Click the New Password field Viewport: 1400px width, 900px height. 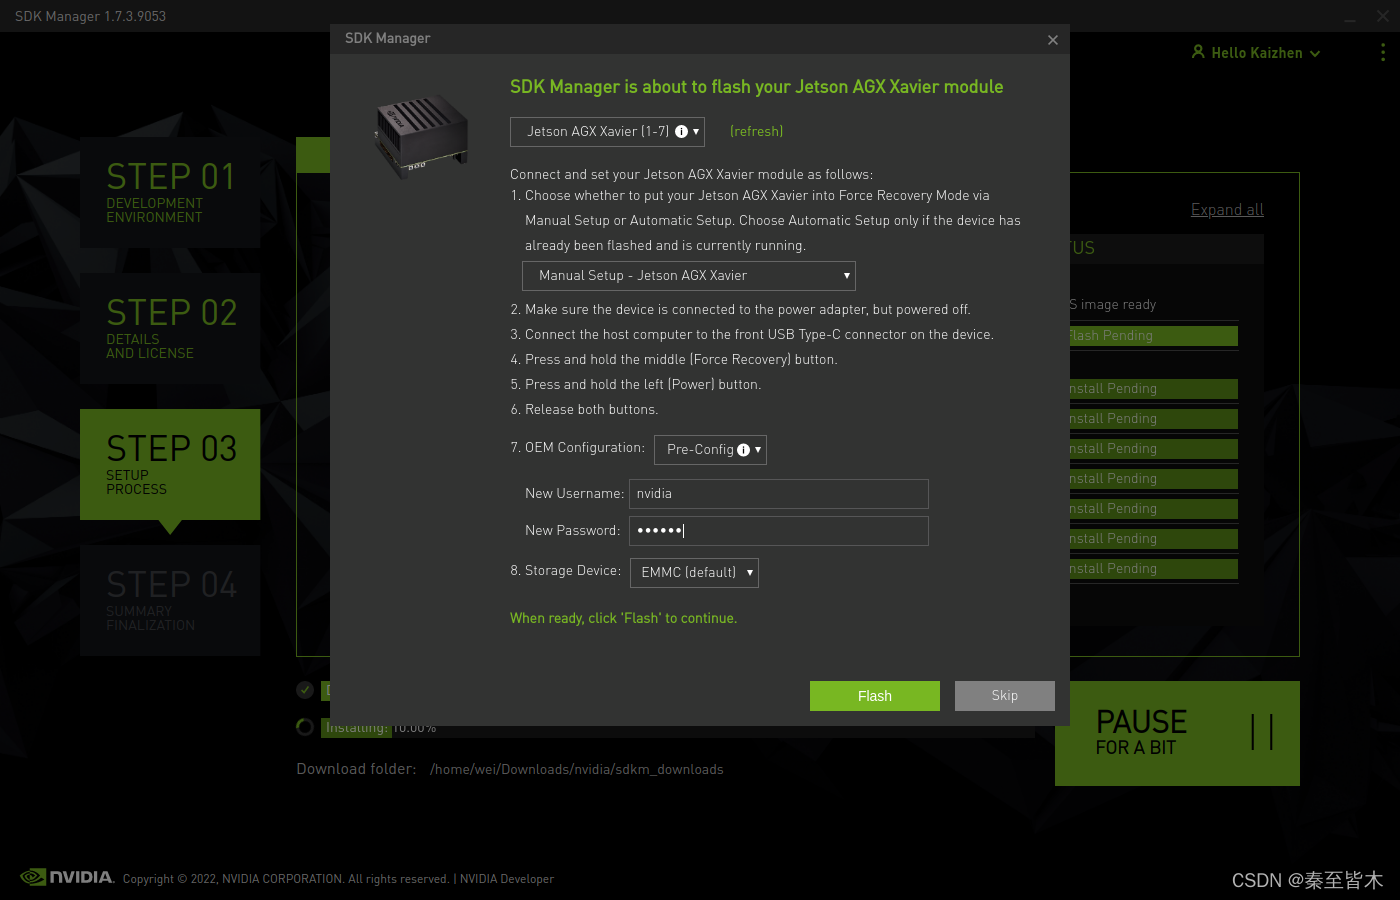click(779, 531)
